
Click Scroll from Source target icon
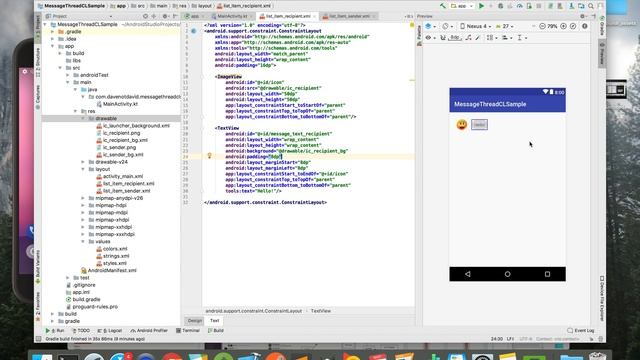145,16
